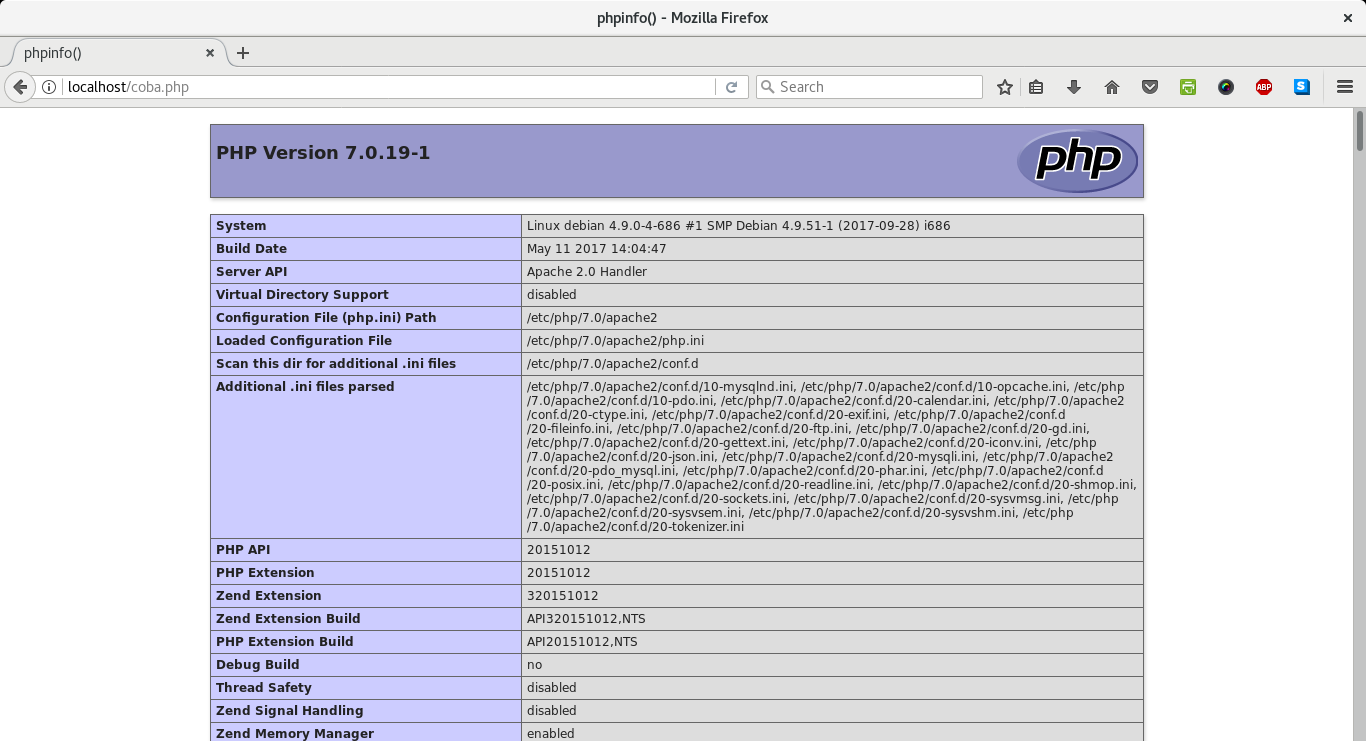Close the Firefox window
1366x741 pixels.
pyautogui.click(x=1347, y=18)
